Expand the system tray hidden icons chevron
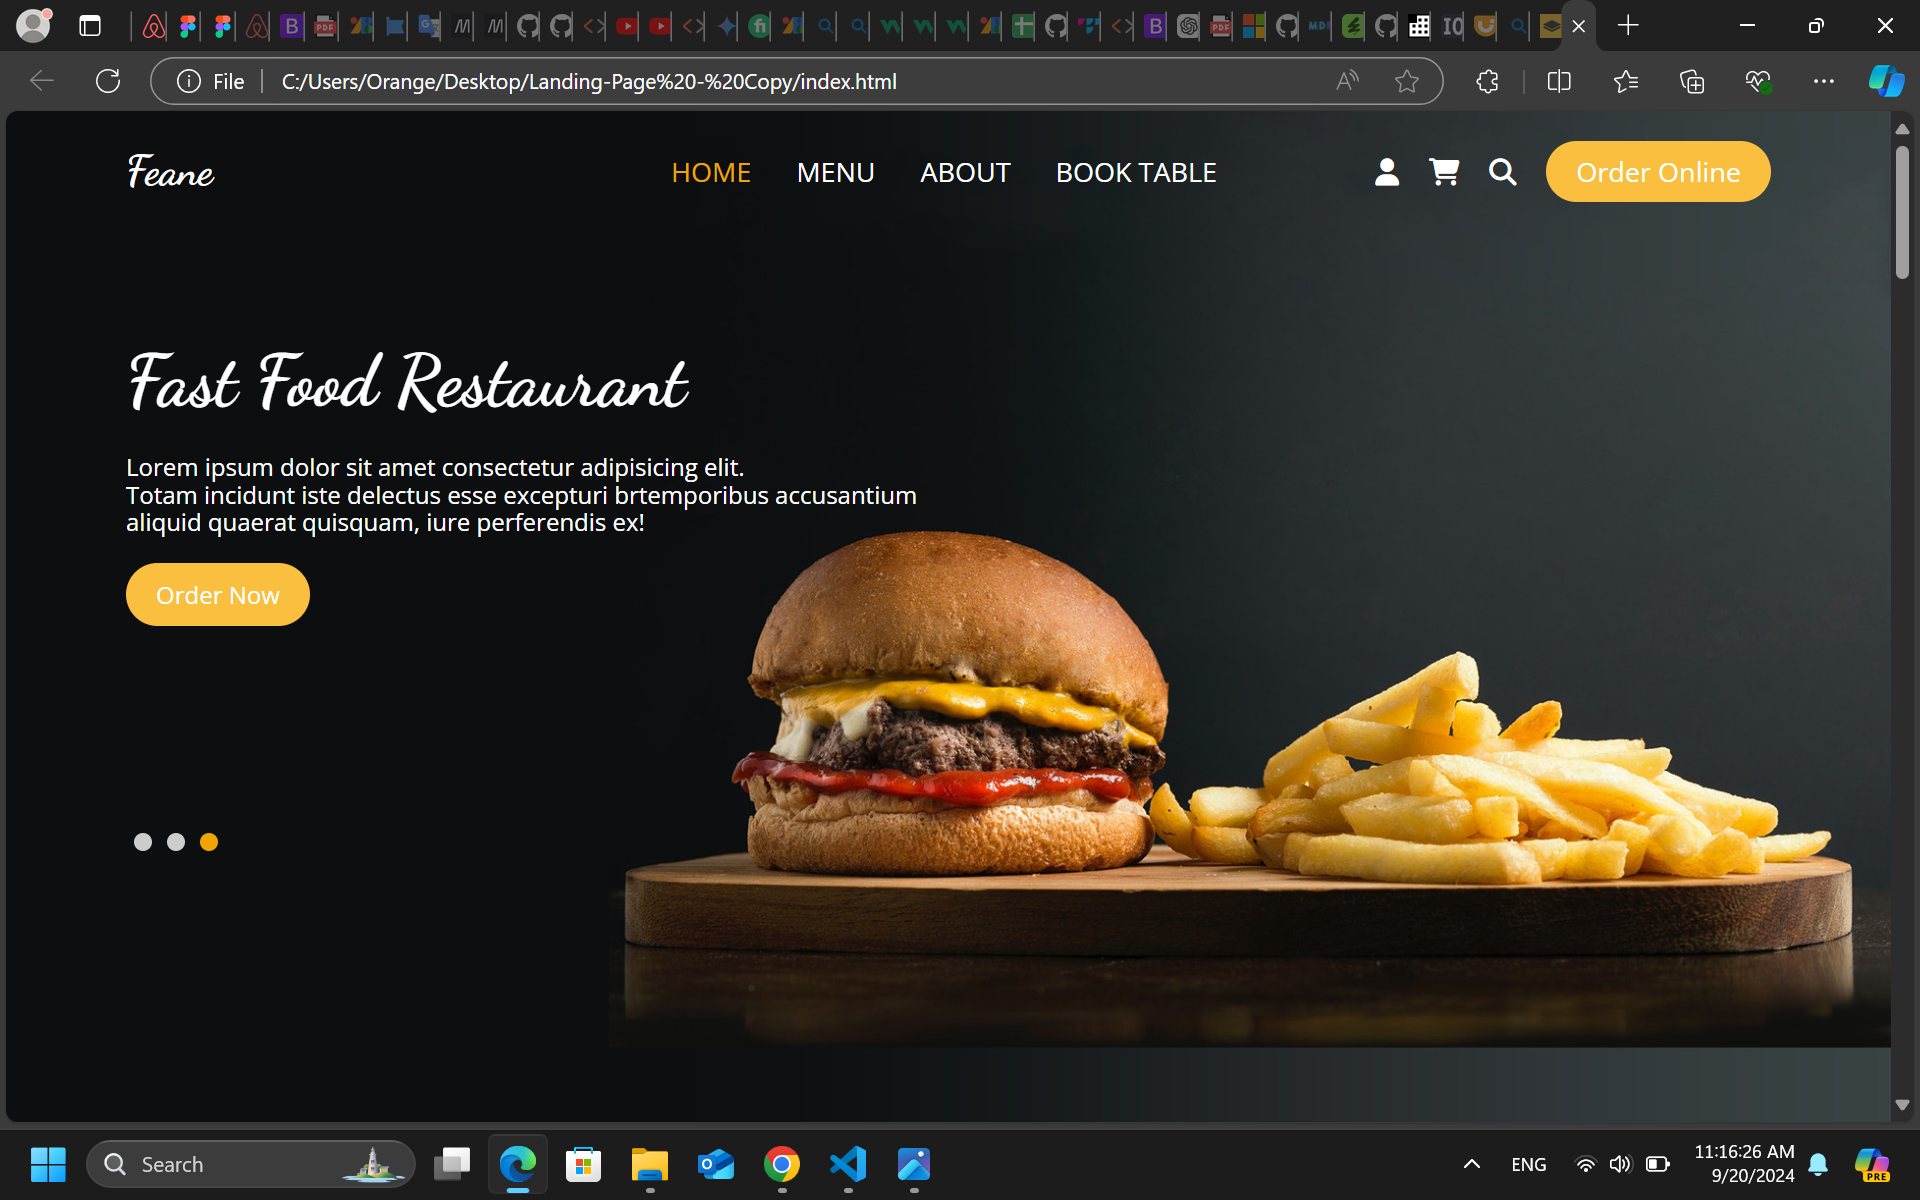This screenshot has height=1200, width=1920. pyautogui.click(x=1471, y=1164)
